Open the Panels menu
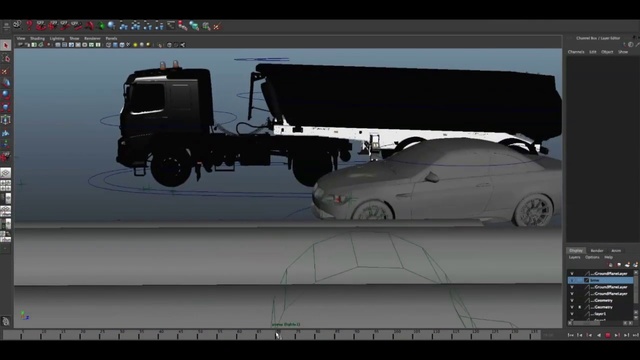Screen dimensions: 640x360 click(x=111, y=38)
